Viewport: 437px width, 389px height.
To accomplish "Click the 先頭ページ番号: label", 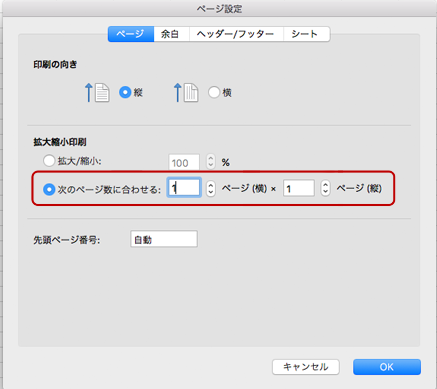I will [67, 240].
